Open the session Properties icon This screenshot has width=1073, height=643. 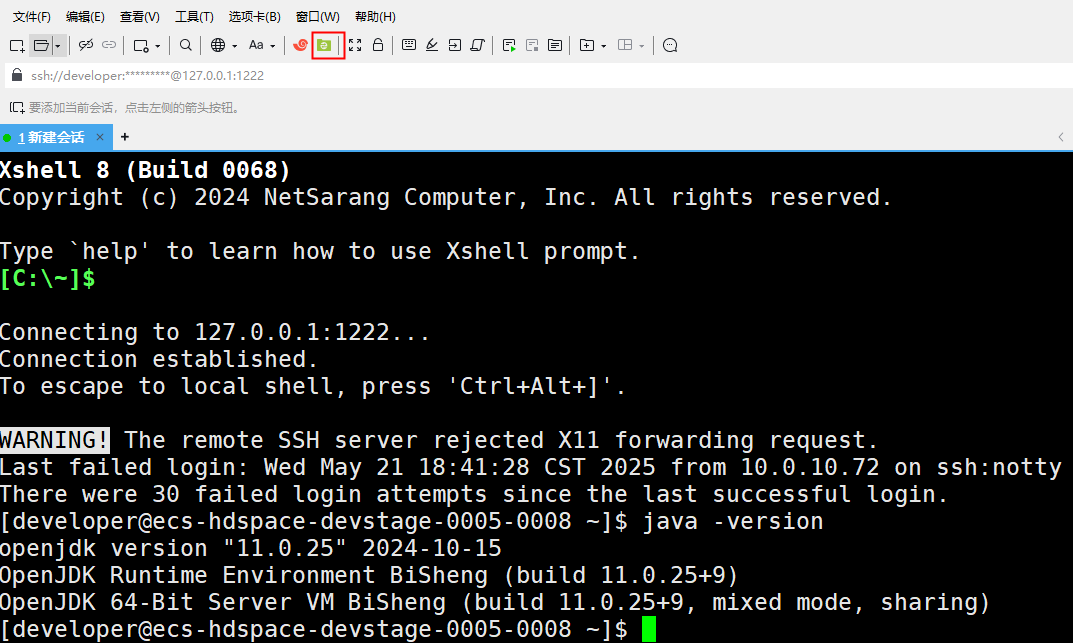(x=141, y=46)
